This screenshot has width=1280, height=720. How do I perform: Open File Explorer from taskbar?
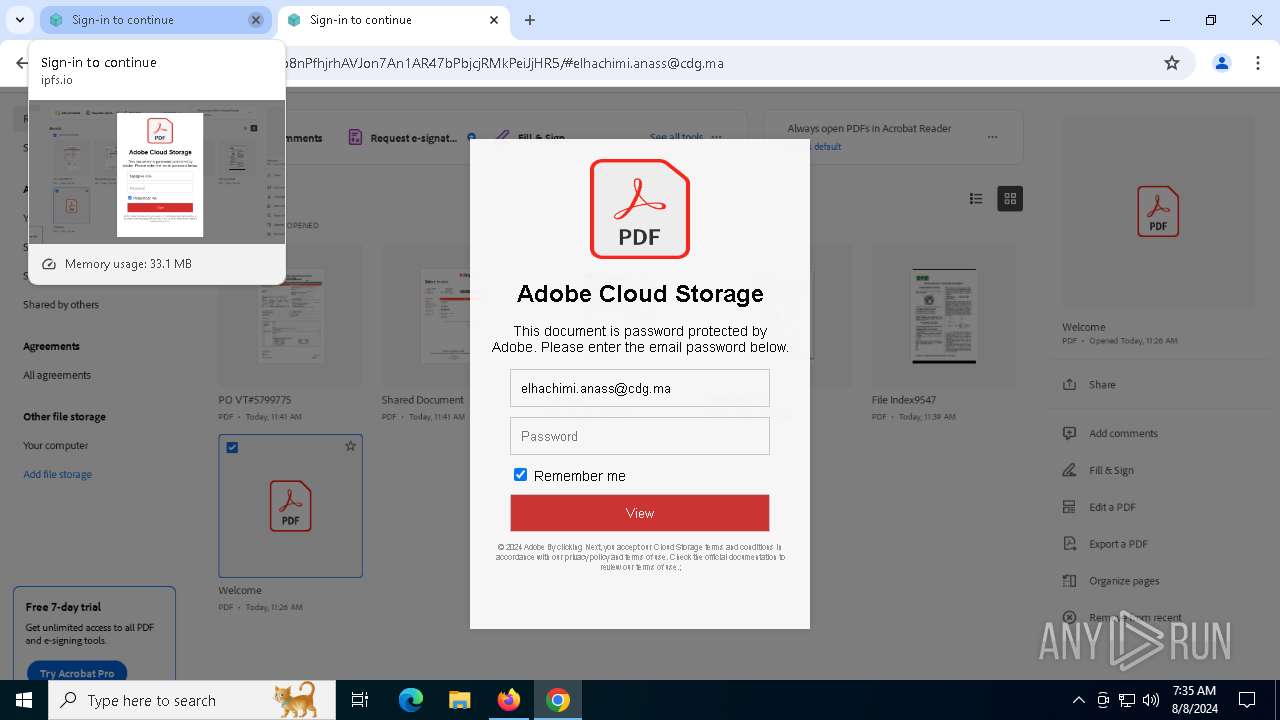point(459,700)
